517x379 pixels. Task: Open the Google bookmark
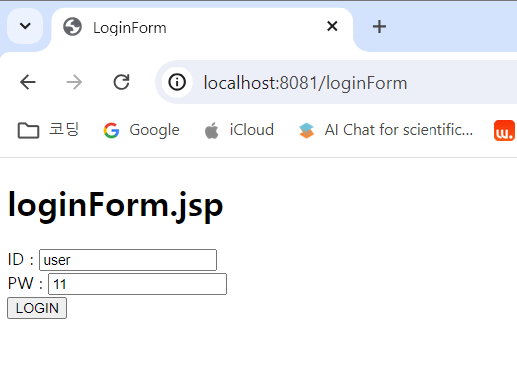click(141, 130)
